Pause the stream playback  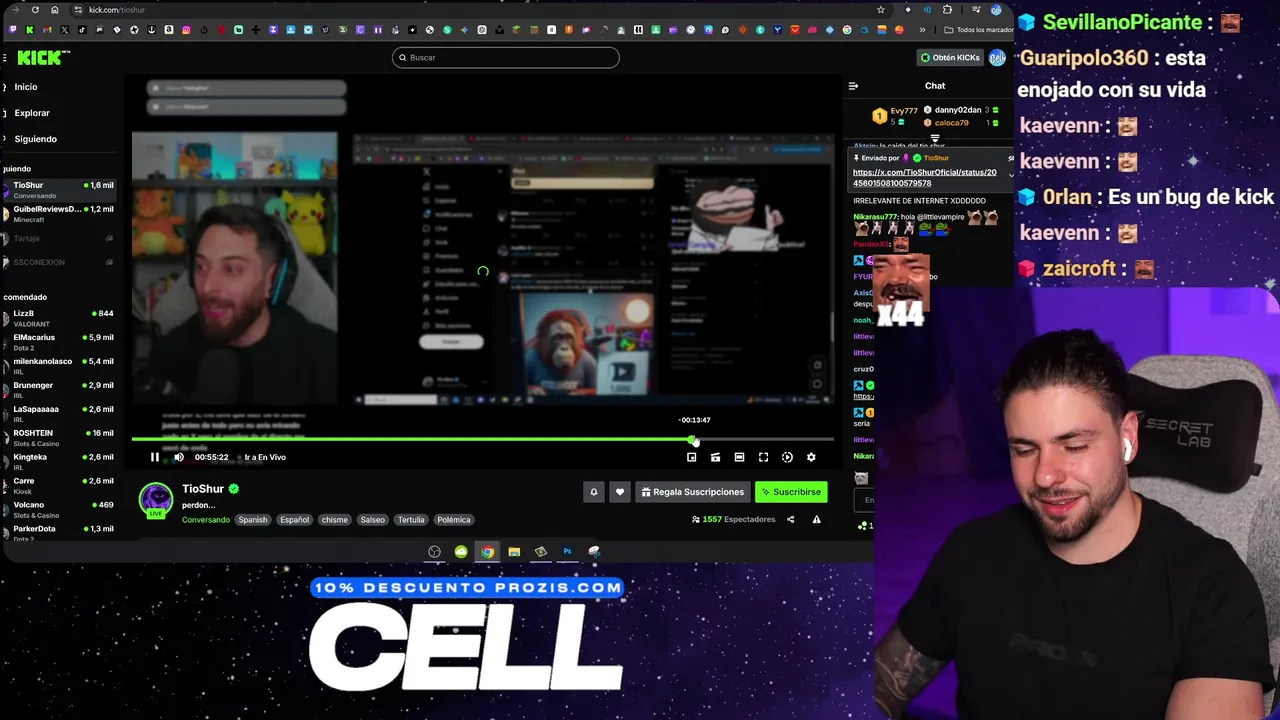click(x=155, y=457)
